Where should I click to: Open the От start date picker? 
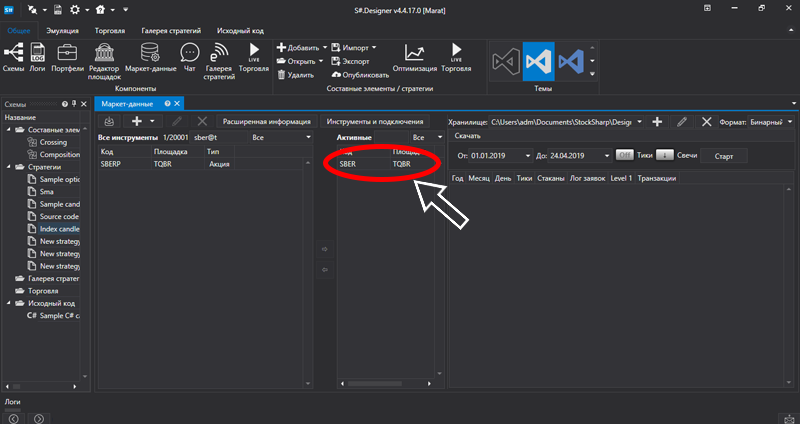tap(527, 156)
